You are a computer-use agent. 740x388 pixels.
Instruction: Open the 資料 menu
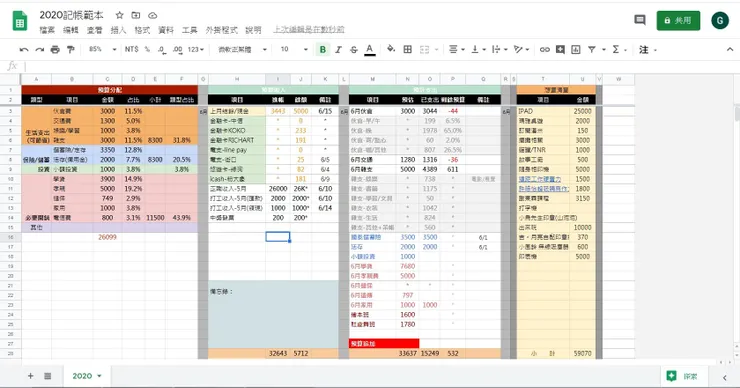click(166, 30)
